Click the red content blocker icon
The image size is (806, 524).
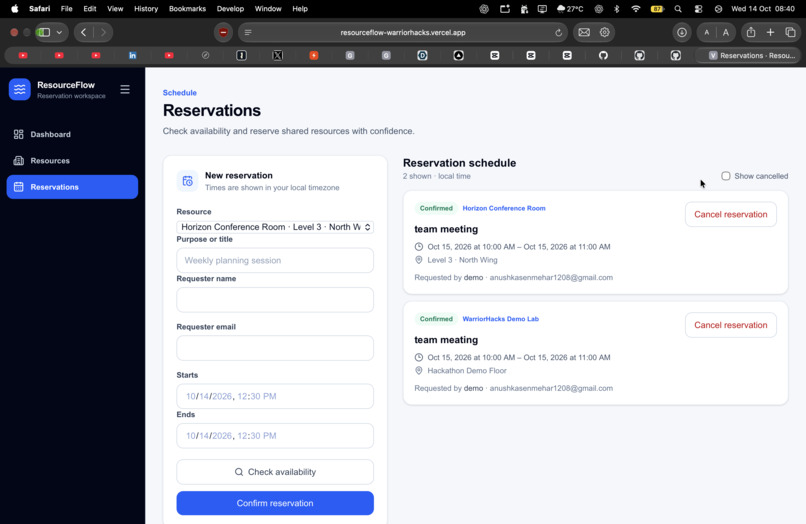point(223,32)
